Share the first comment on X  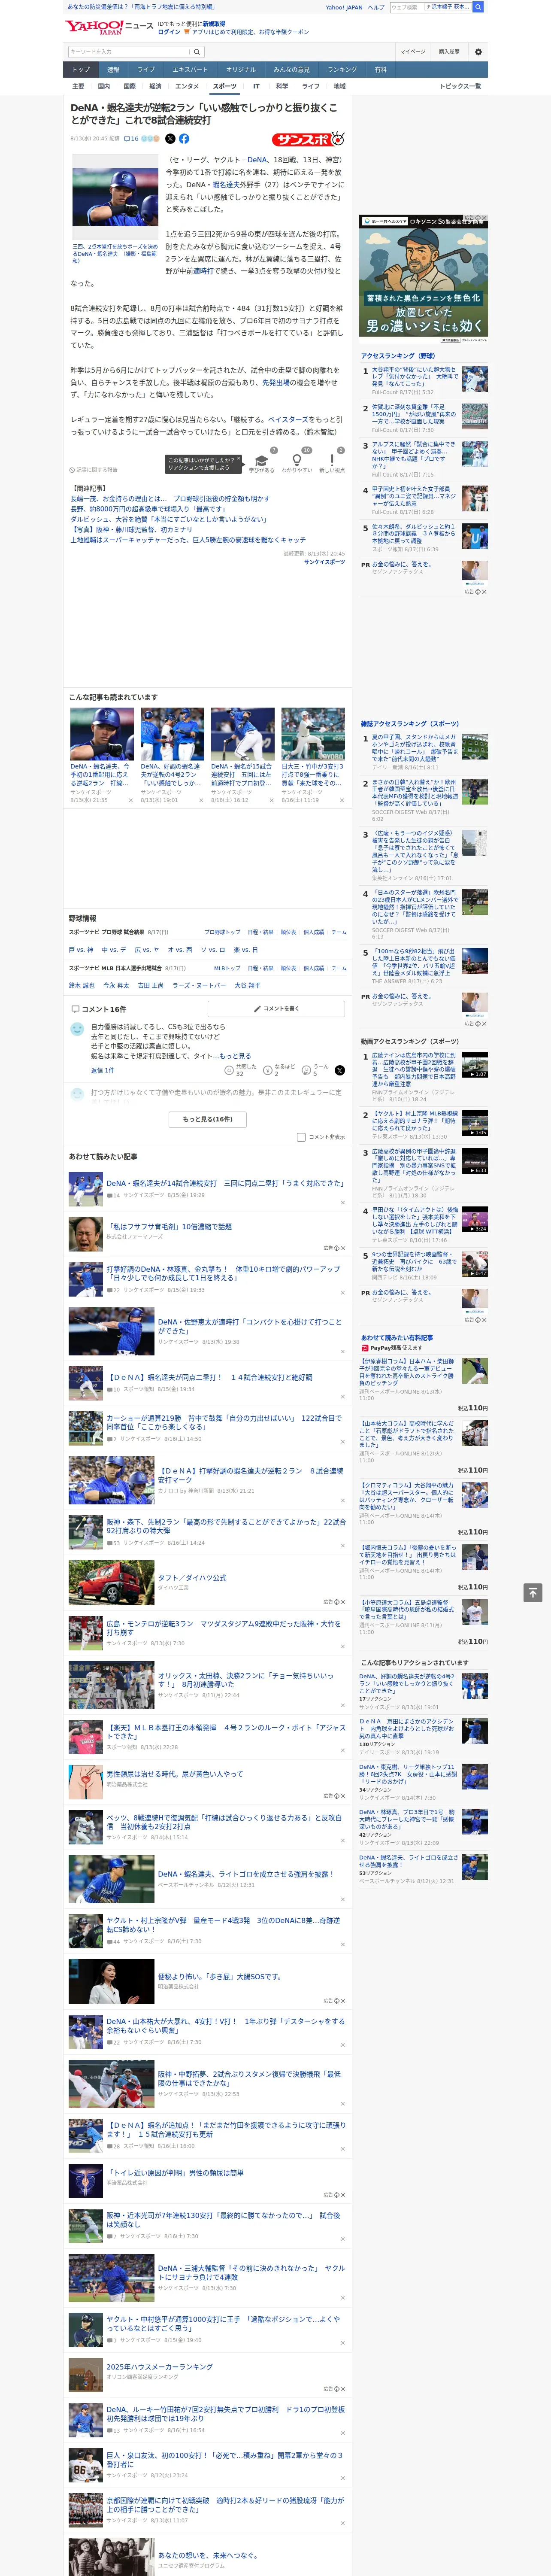tap(340, 1070)
